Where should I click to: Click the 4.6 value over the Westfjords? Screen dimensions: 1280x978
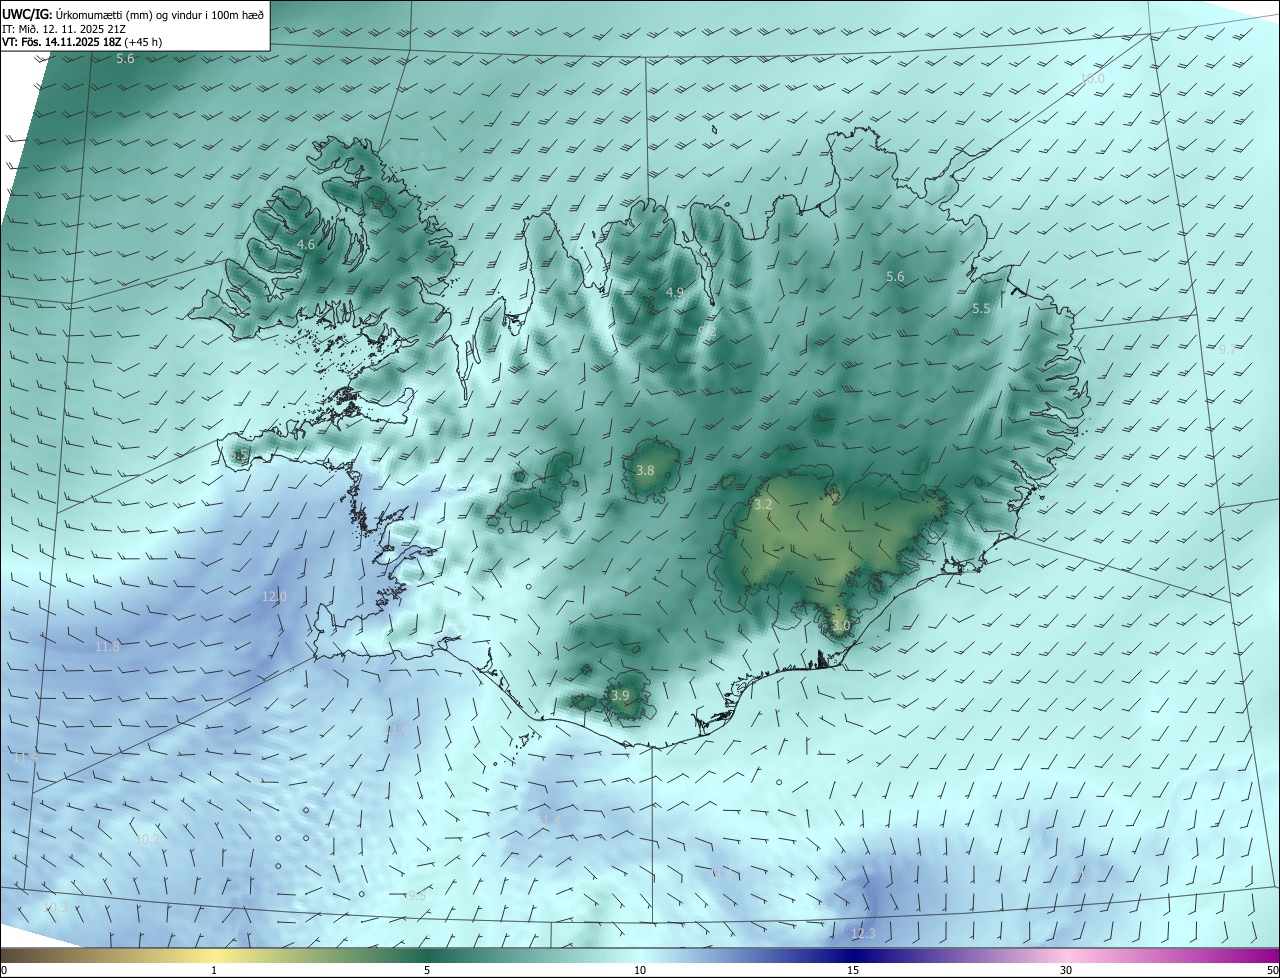click(306, 244)
